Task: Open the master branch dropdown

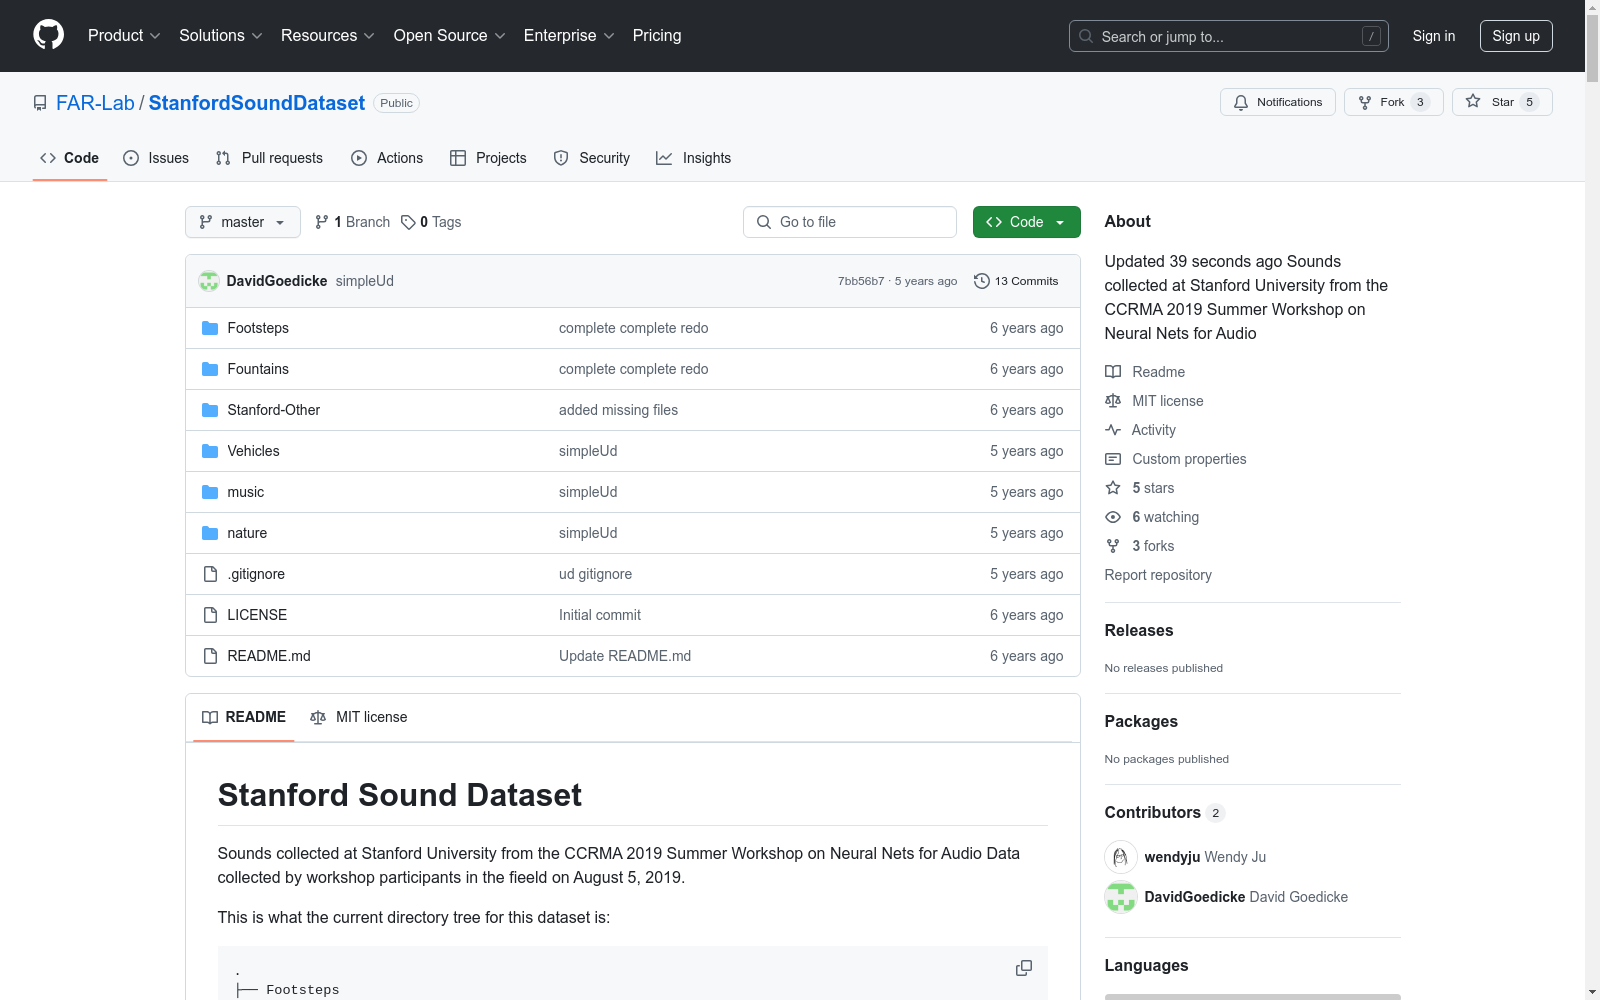Action: tap(243, 222)
